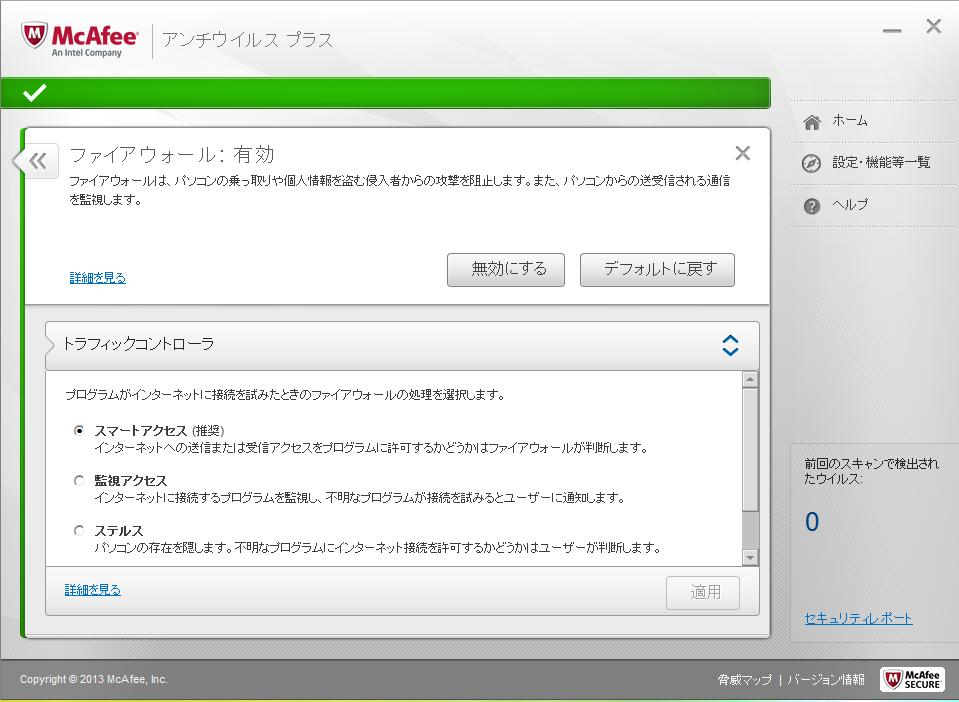Click the compass icon for 設定・機能等一覧

(812, 163)
